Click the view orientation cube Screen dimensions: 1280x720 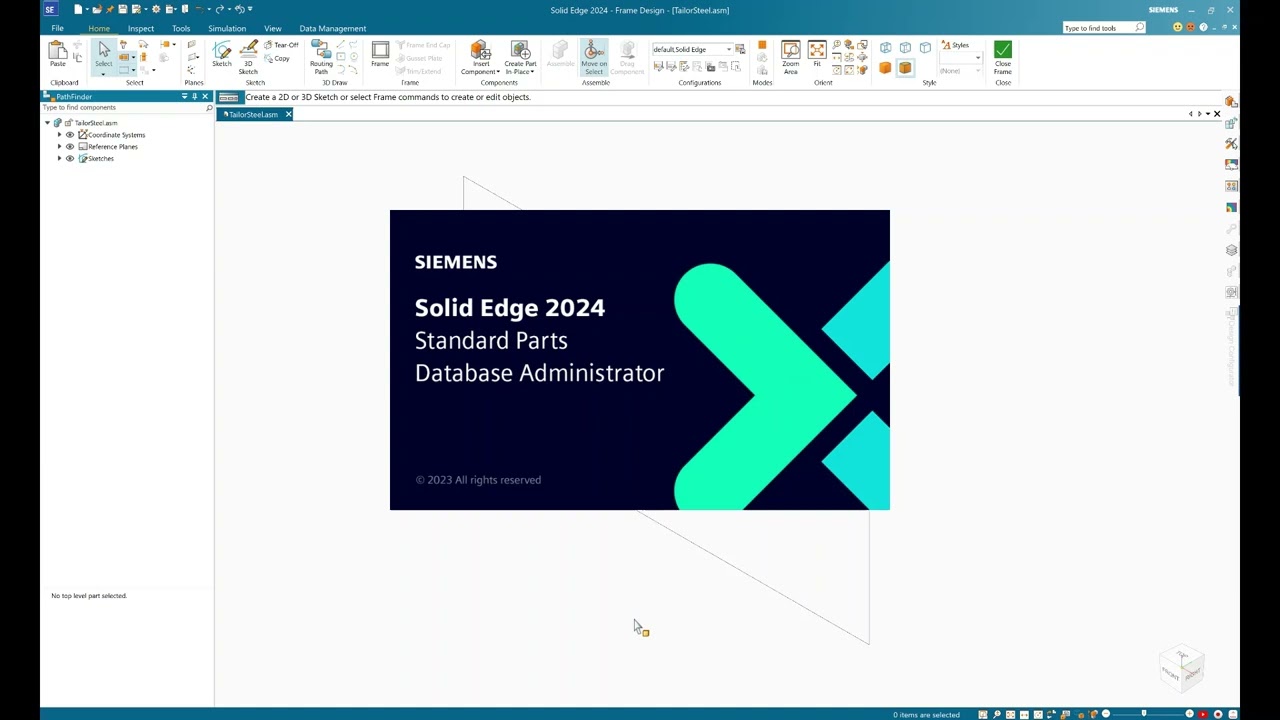pyautogui.click(x=1182, y=667)
